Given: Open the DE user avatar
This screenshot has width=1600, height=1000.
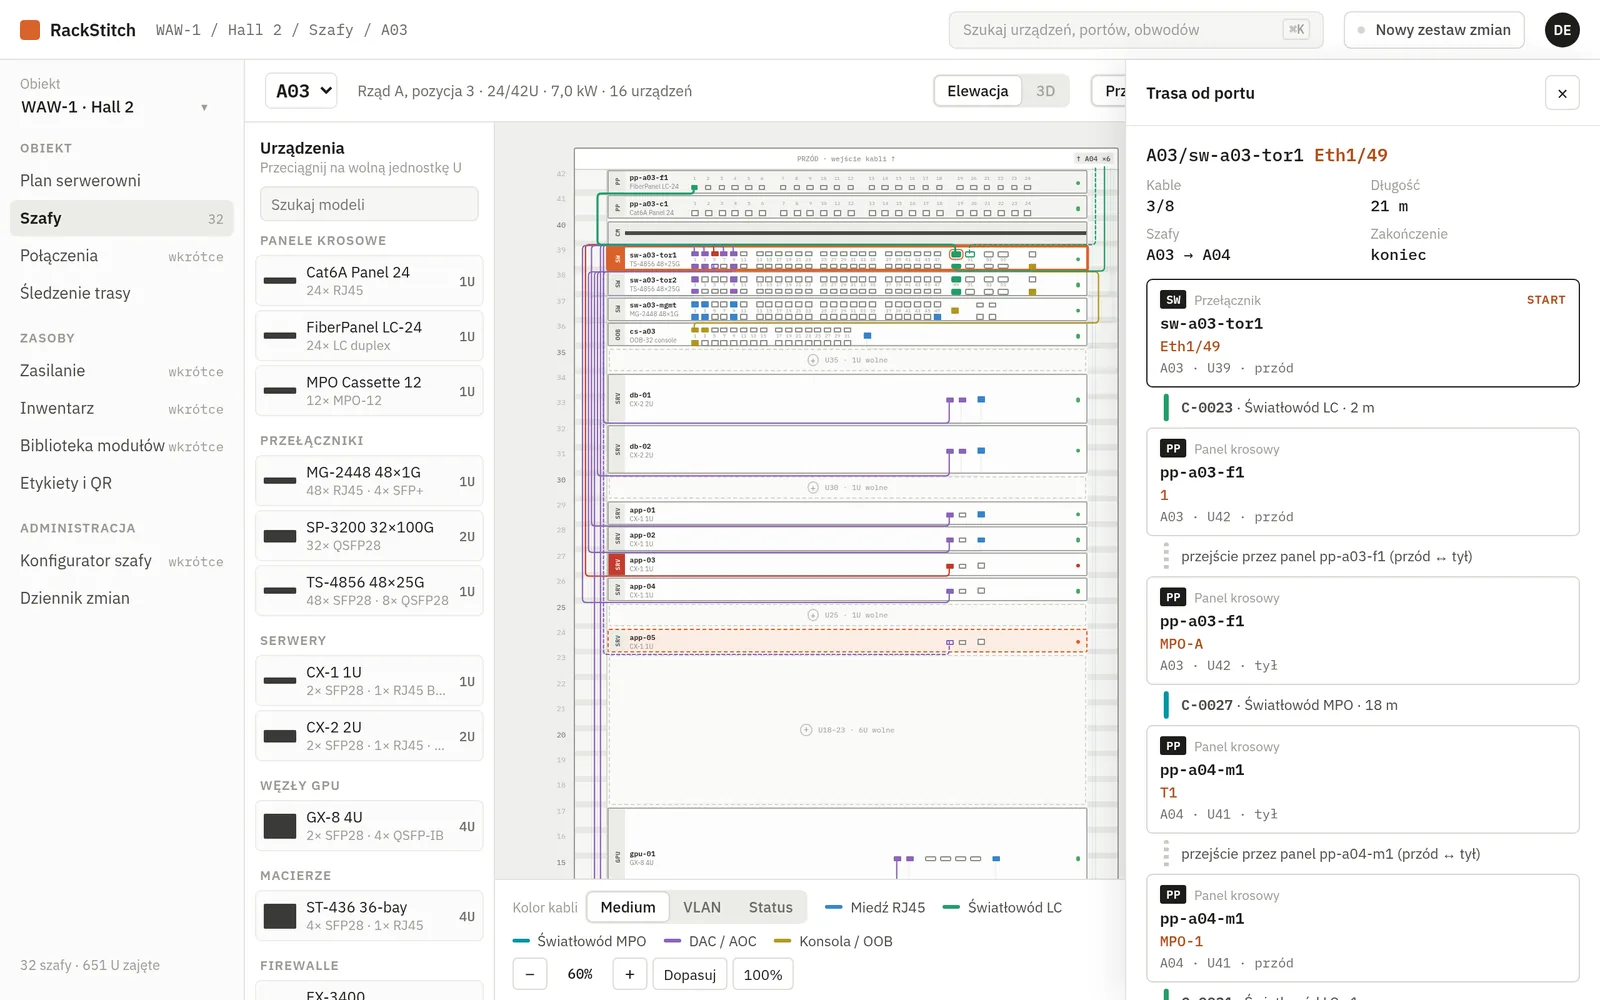Looking at the screenshot, I should [1562, 30].
